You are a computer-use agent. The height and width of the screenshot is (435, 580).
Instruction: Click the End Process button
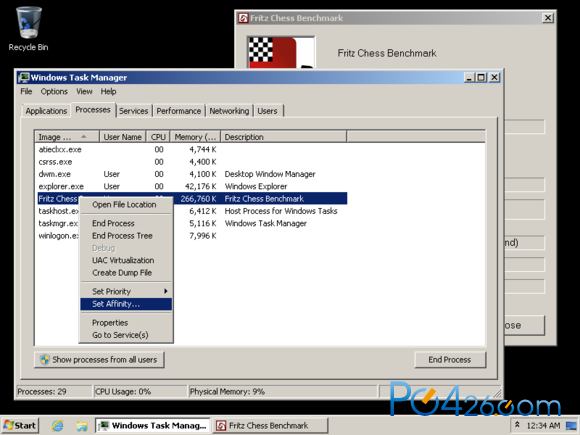pos(450,360)
